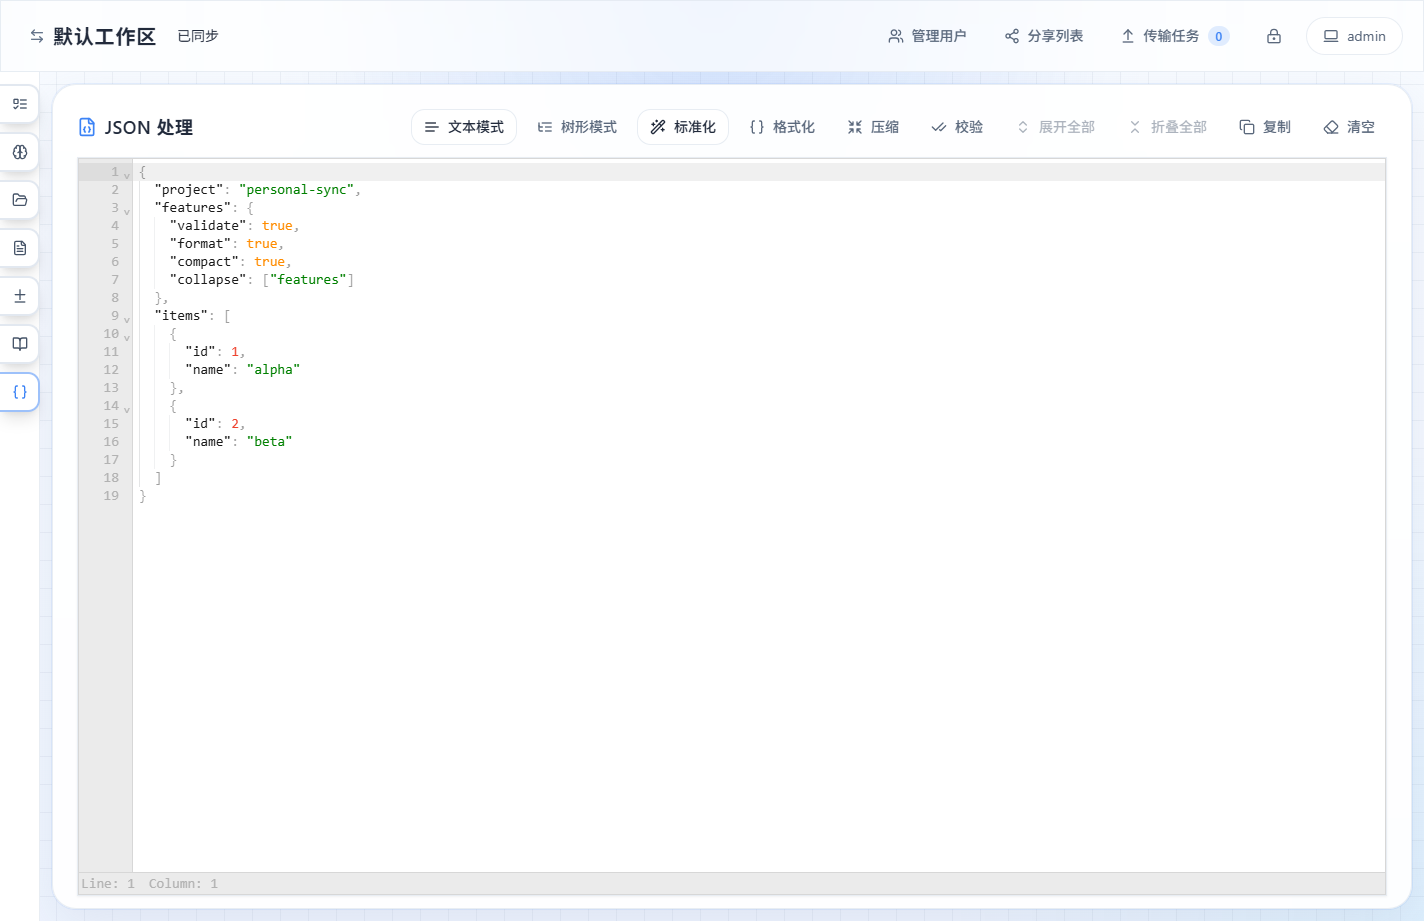This screenshot has width=1424, height=921.
Task: Click the 默认工作区 workspace title
Action: pos(105,36)
